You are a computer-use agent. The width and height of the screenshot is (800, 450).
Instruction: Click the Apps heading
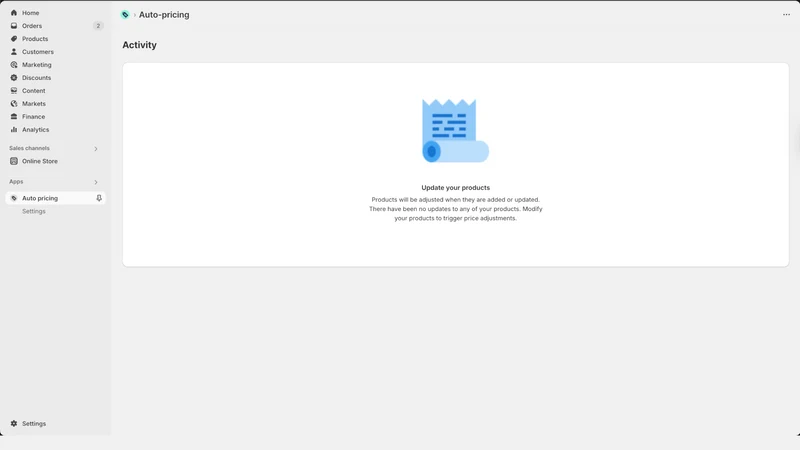(x=16, y=182)
